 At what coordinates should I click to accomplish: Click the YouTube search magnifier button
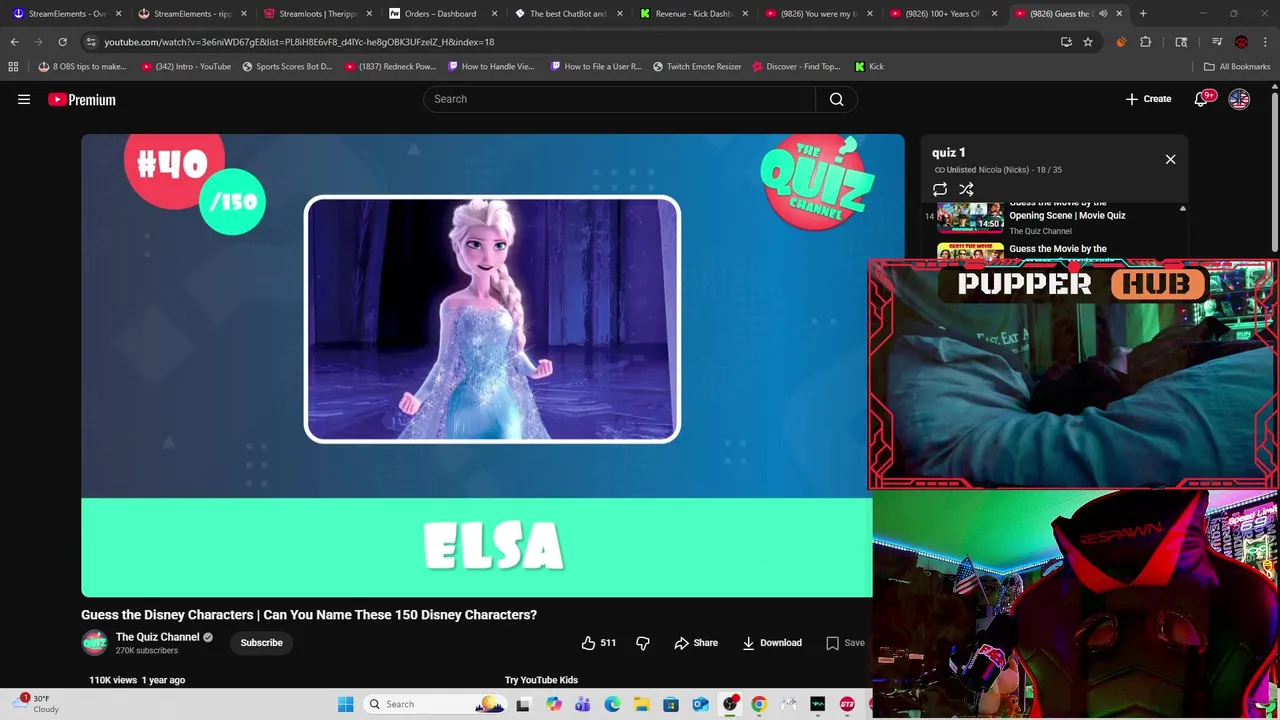[x=836, y=99]
